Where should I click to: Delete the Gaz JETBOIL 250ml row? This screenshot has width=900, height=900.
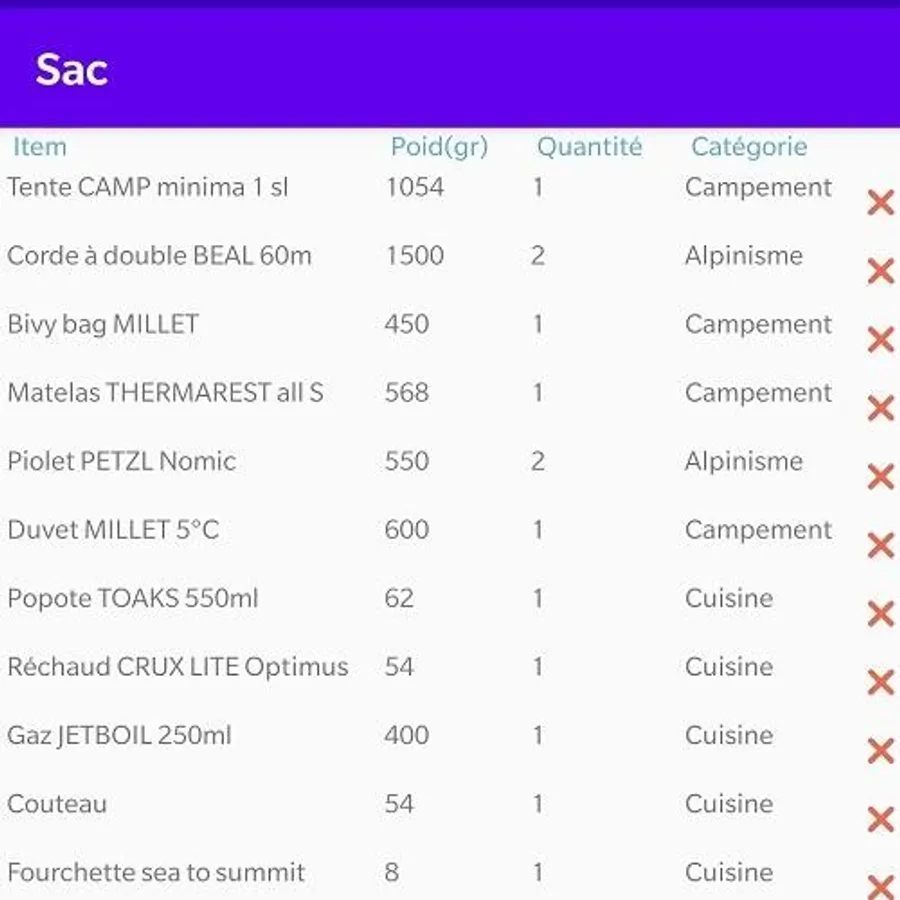pyautogui.click(x=880, y=751)
